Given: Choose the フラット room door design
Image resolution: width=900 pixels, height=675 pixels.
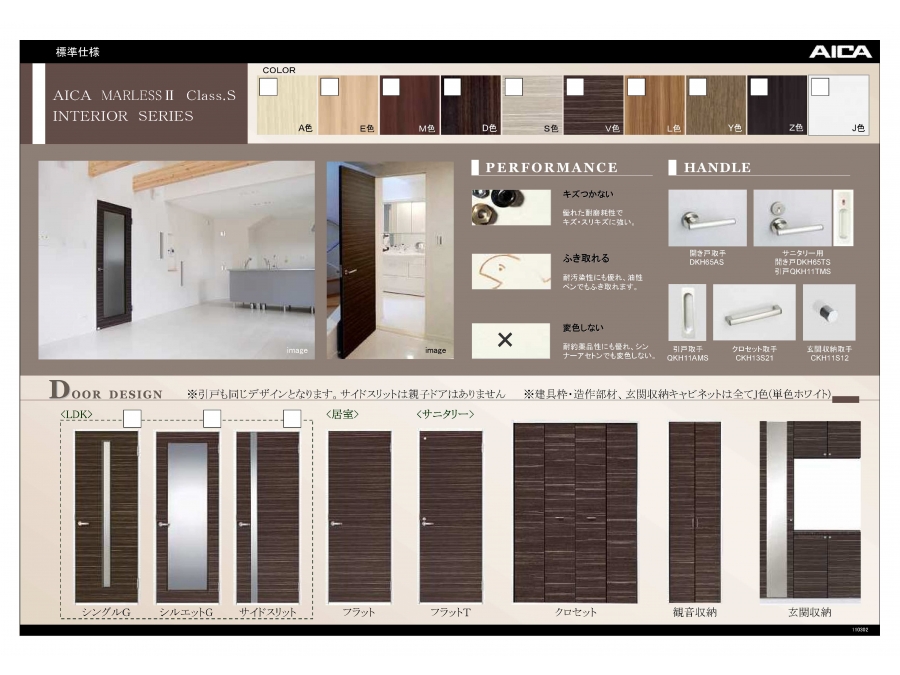Looking at the screenshot, I should click(x=359, y=517).
